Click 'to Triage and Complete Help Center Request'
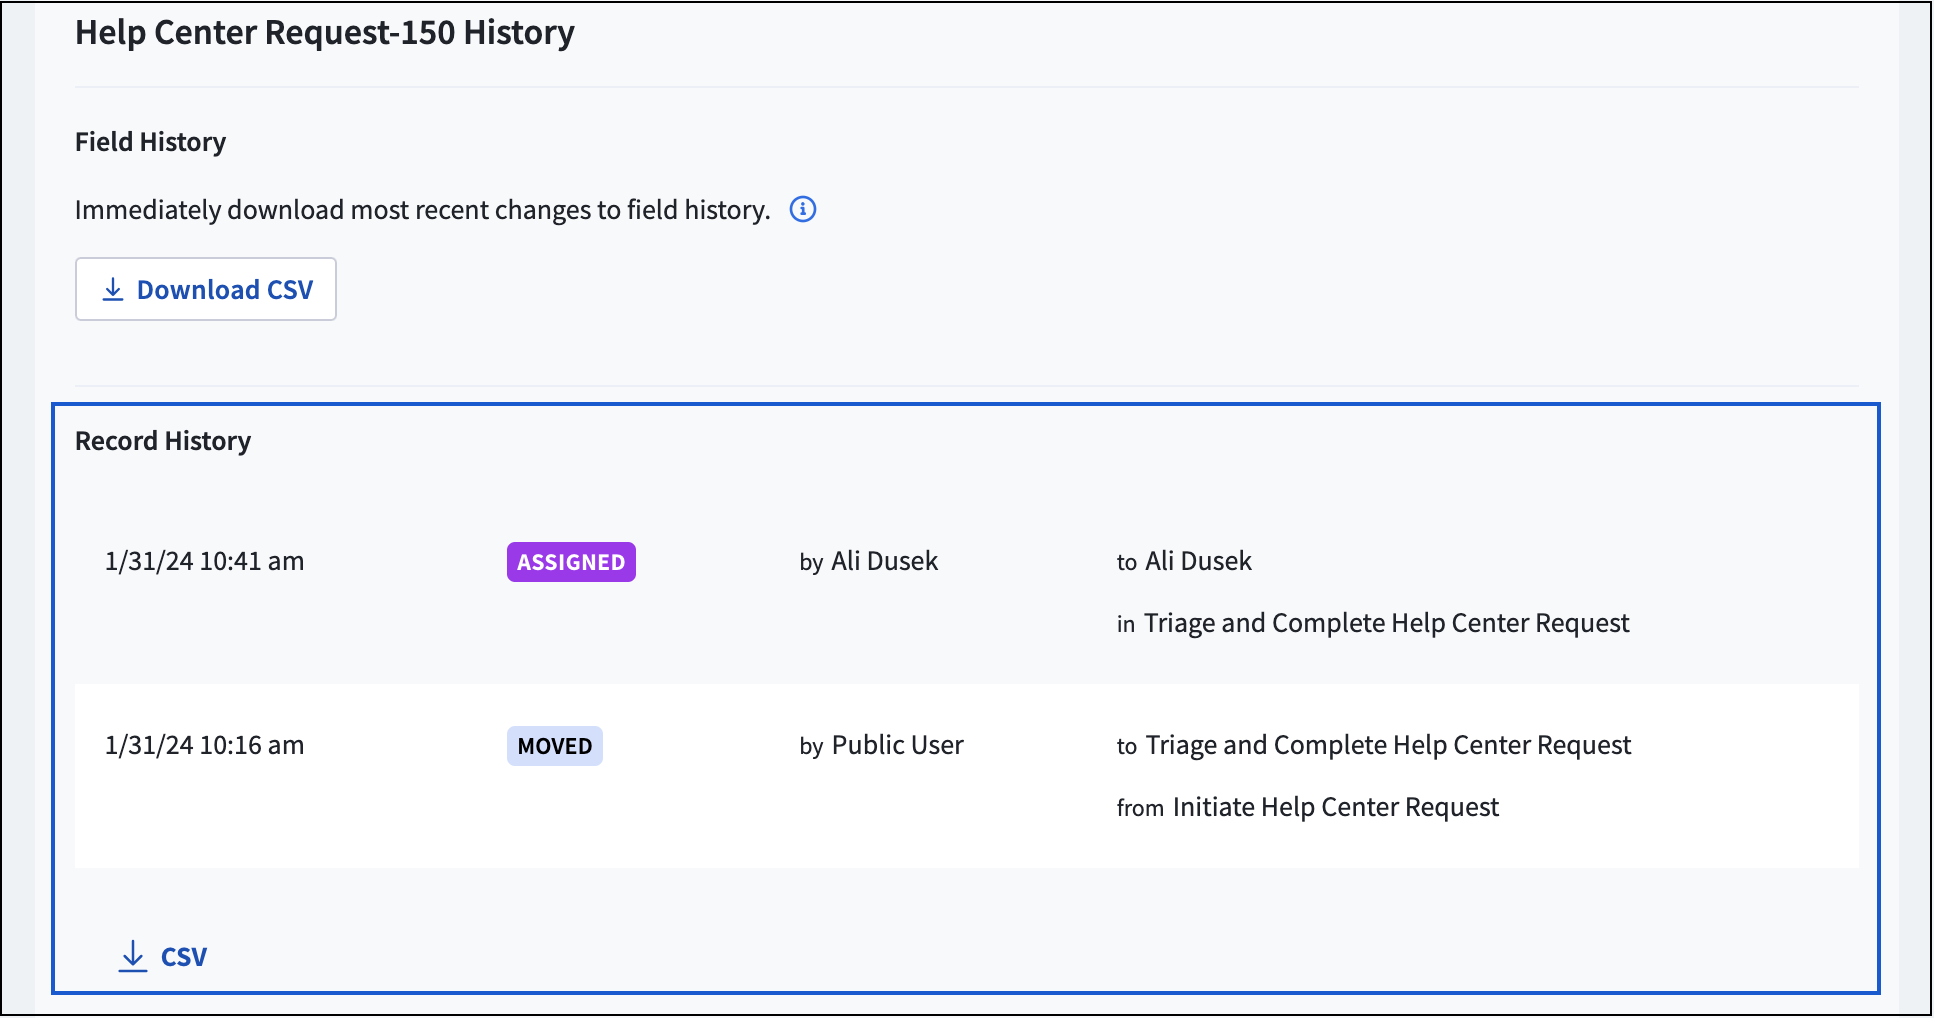This screenshot has height=1018, width=1934. [x=1374, y=745]
